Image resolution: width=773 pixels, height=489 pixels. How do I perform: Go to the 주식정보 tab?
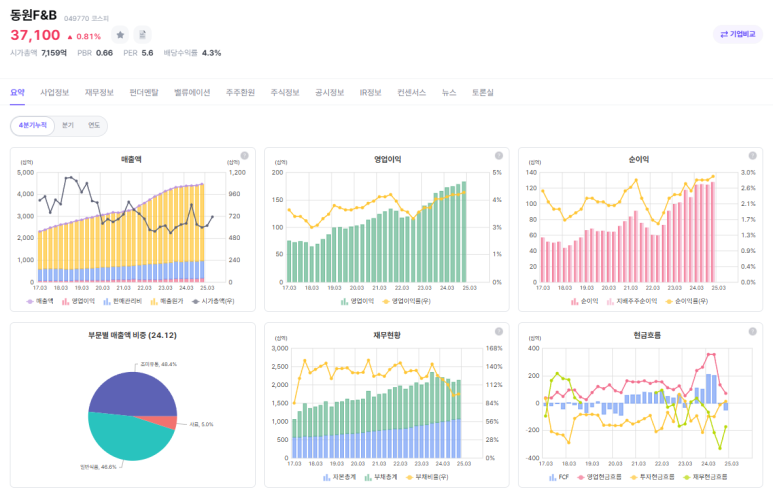(285, 93)
